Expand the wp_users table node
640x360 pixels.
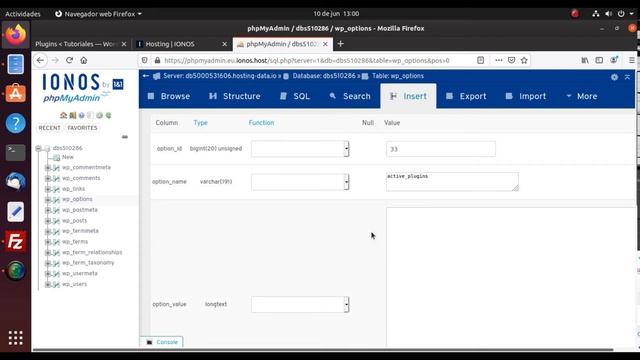tap(47, 284)
